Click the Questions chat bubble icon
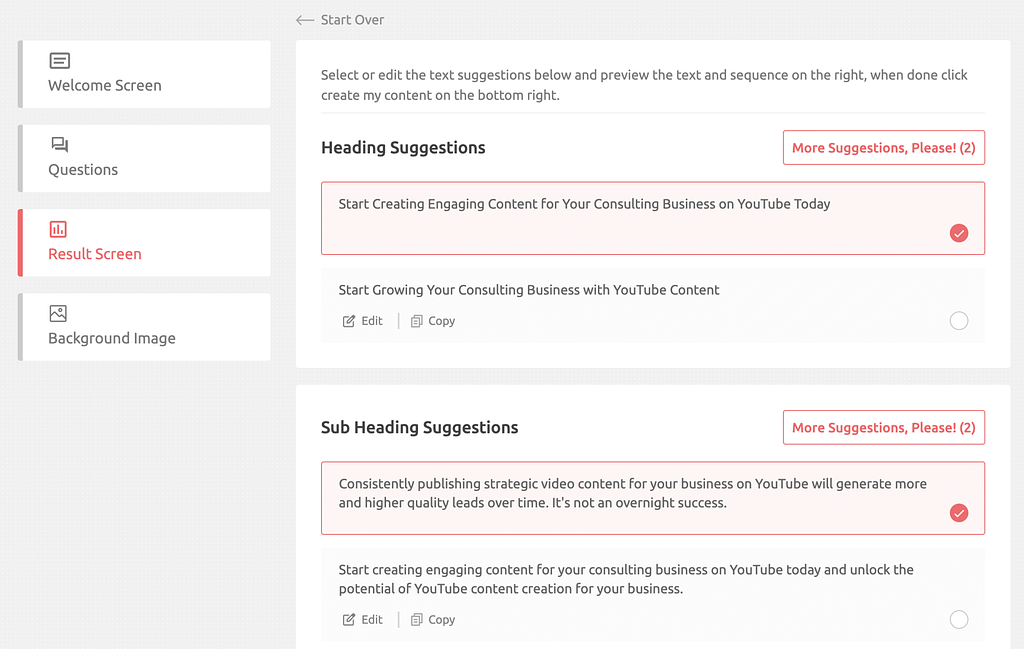 pos(60,145)
